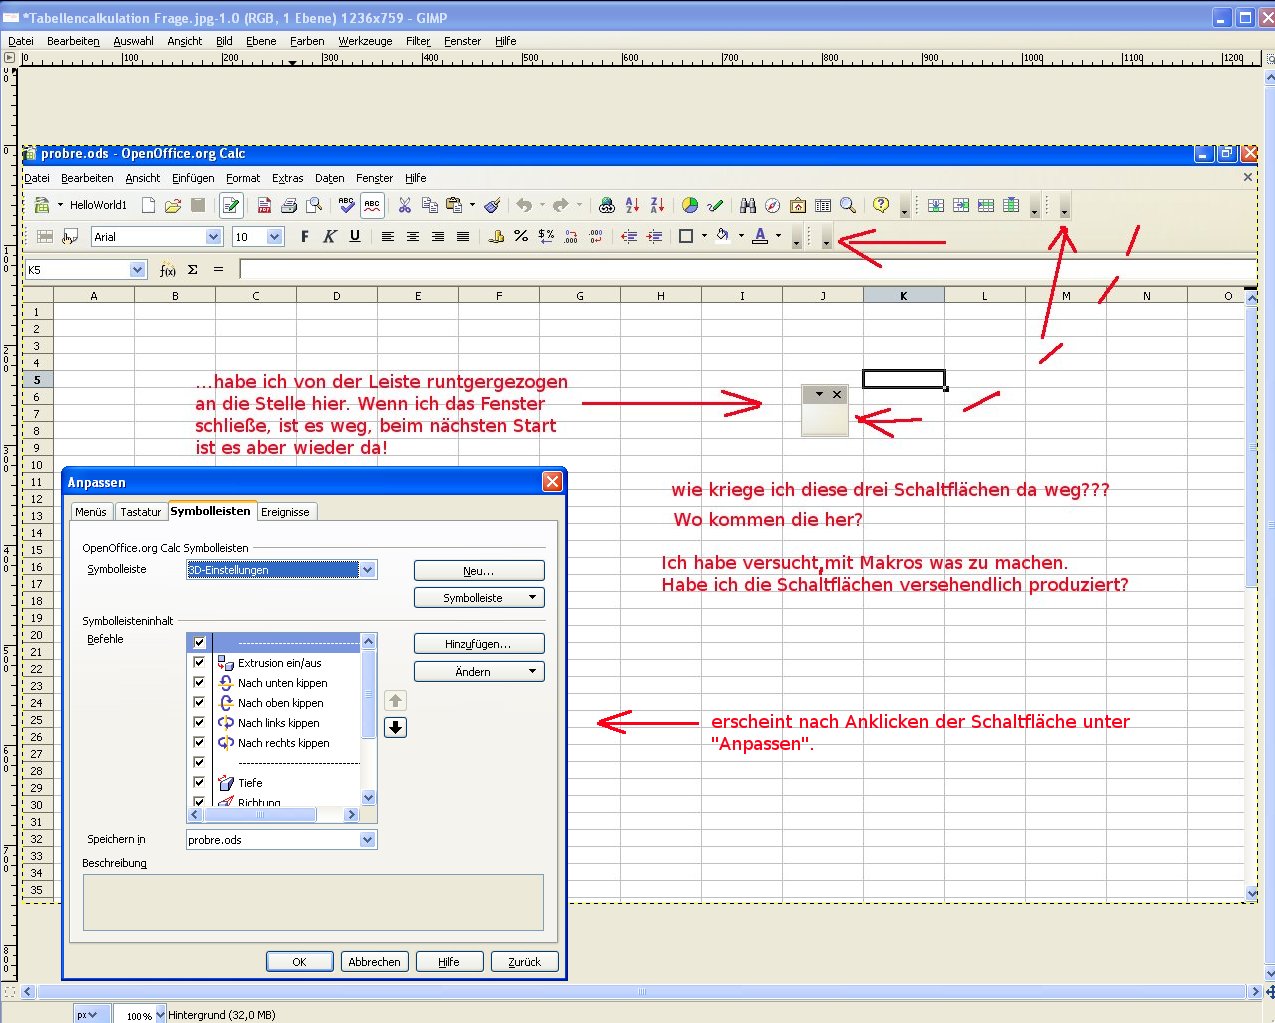Click the Calc formula input line
The height and width of the screenshot is (1023, 1275).
coord(748,269)
